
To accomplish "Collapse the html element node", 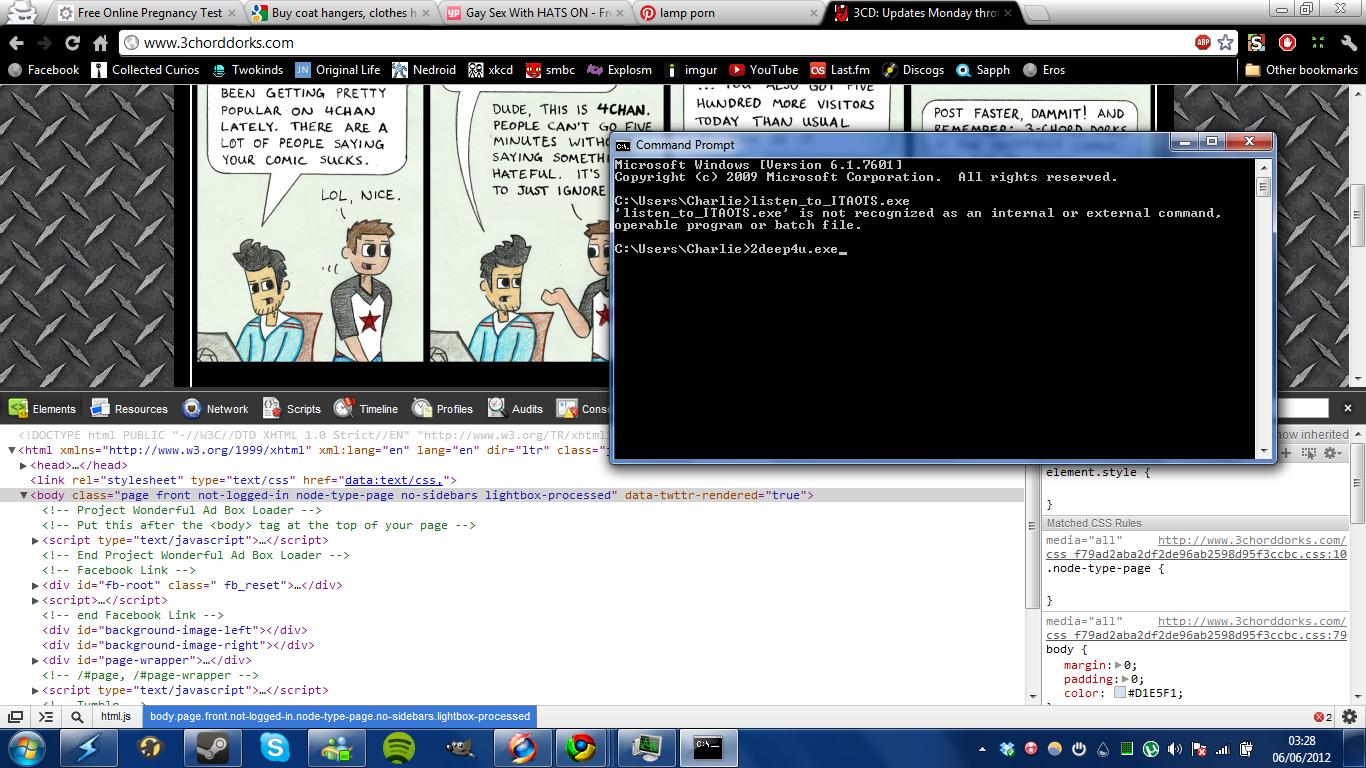I will 11,450.
